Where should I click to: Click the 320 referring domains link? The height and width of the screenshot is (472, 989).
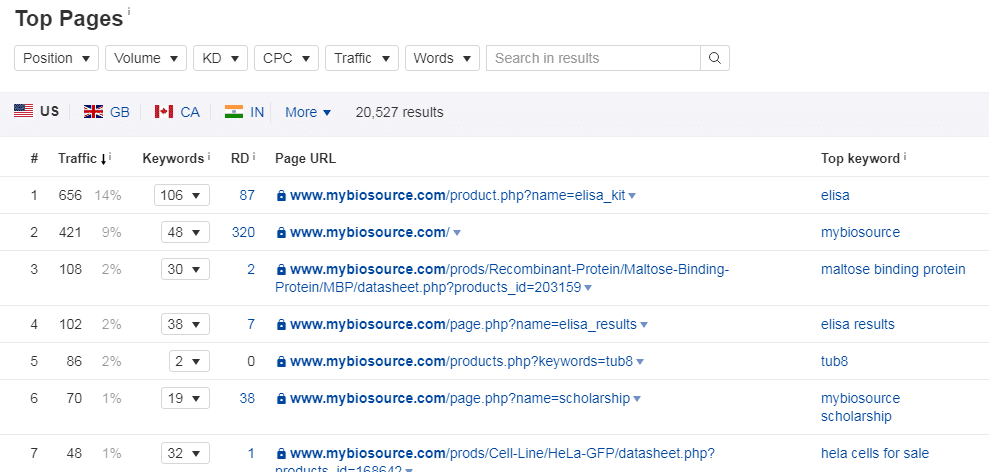(x=243, y=232)
